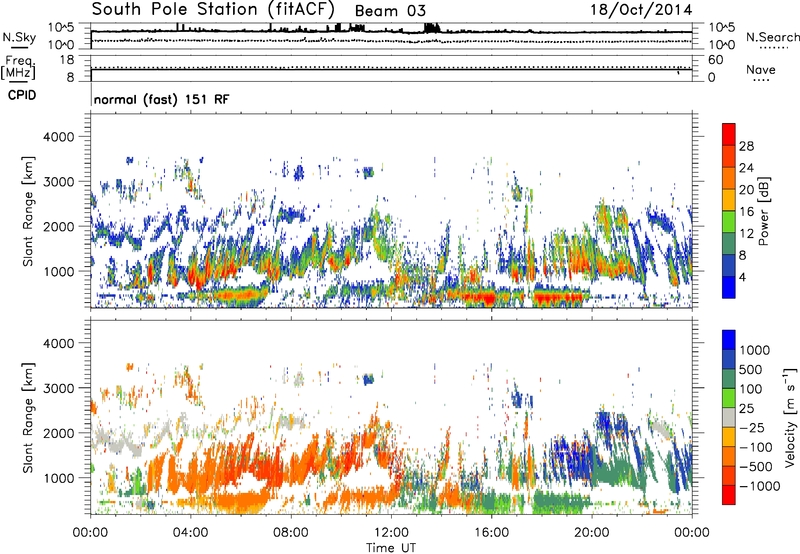The image size is (800, 554).
Task: Click the '4' tick on power scale
Action: click(742, 277)
